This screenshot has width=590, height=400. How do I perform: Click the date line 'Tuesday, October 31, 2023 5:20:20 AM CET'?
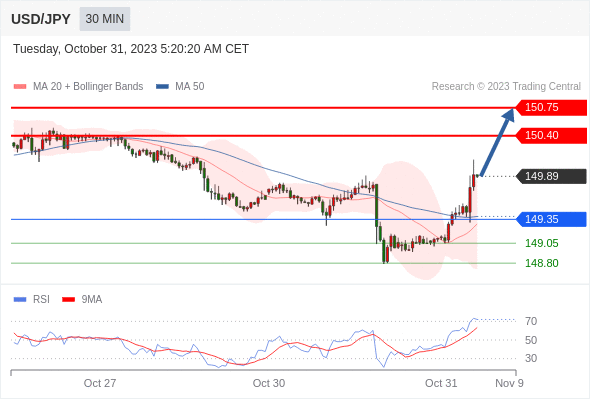pyautogui.click(x=131, y=49)
